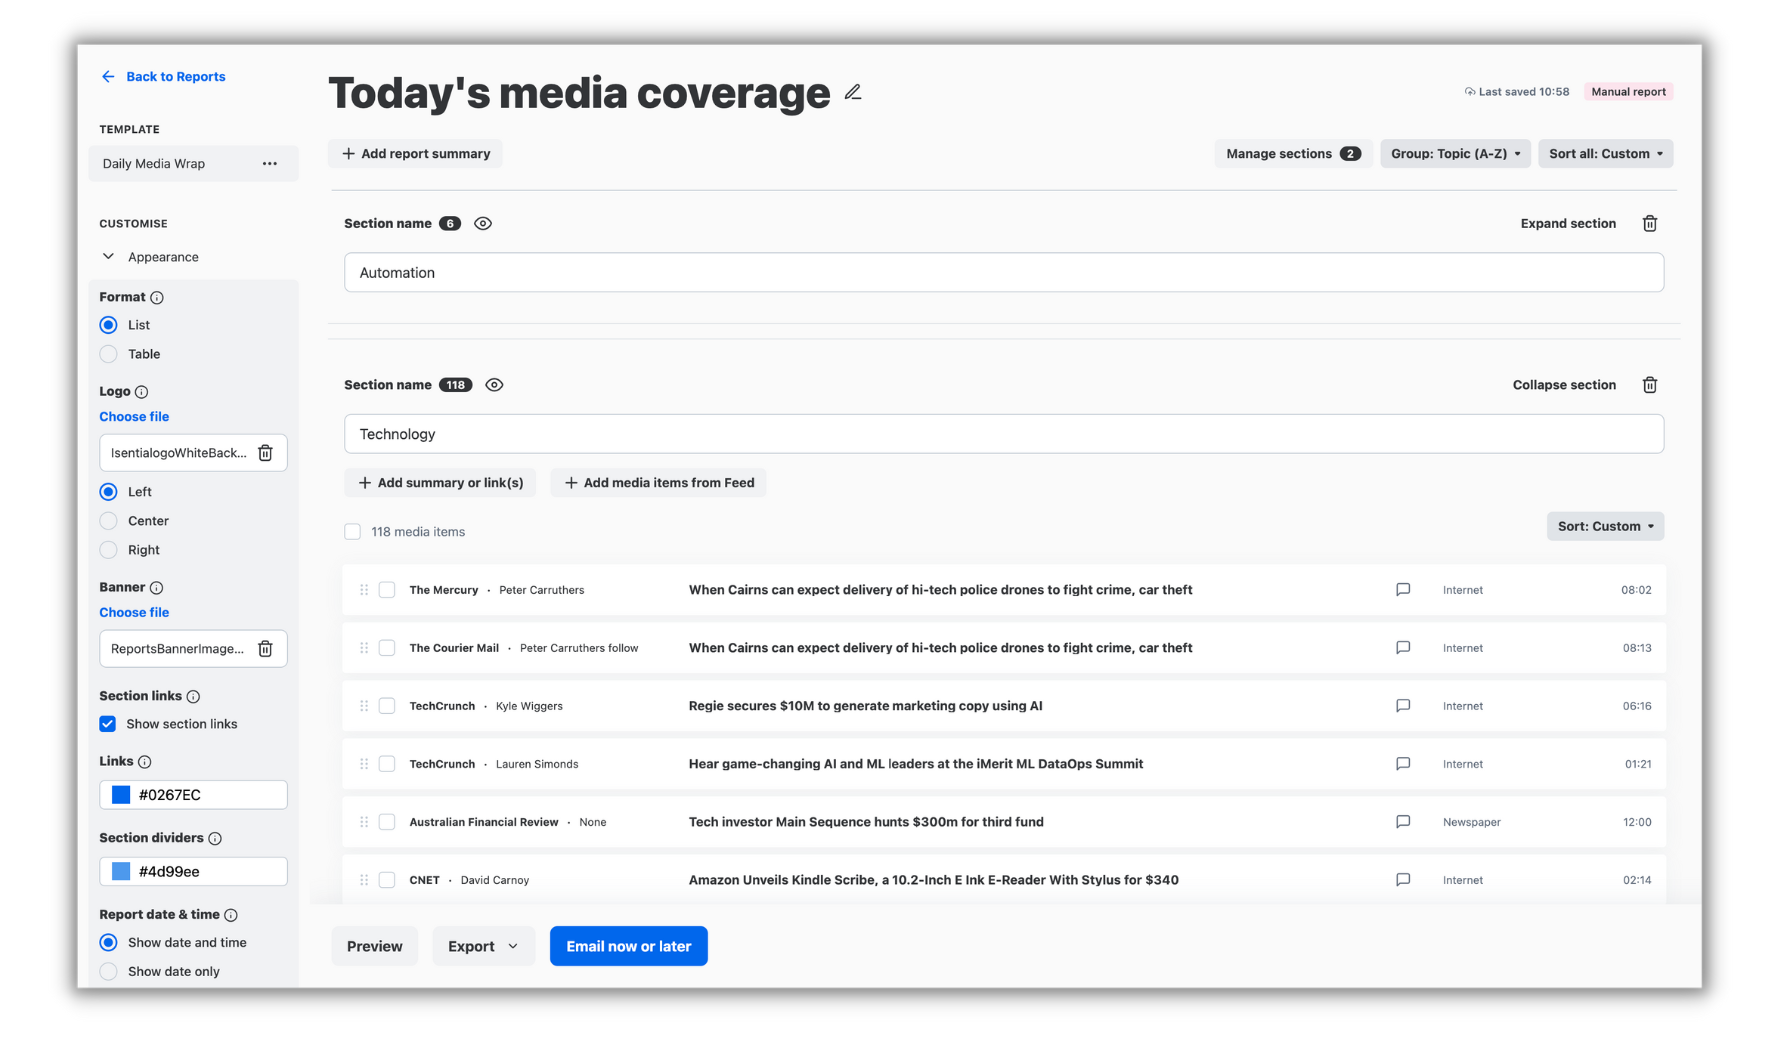Toggle visibility eye for the Technology section
This screenshot has width=1787, height=1038.
click(494, 385)
